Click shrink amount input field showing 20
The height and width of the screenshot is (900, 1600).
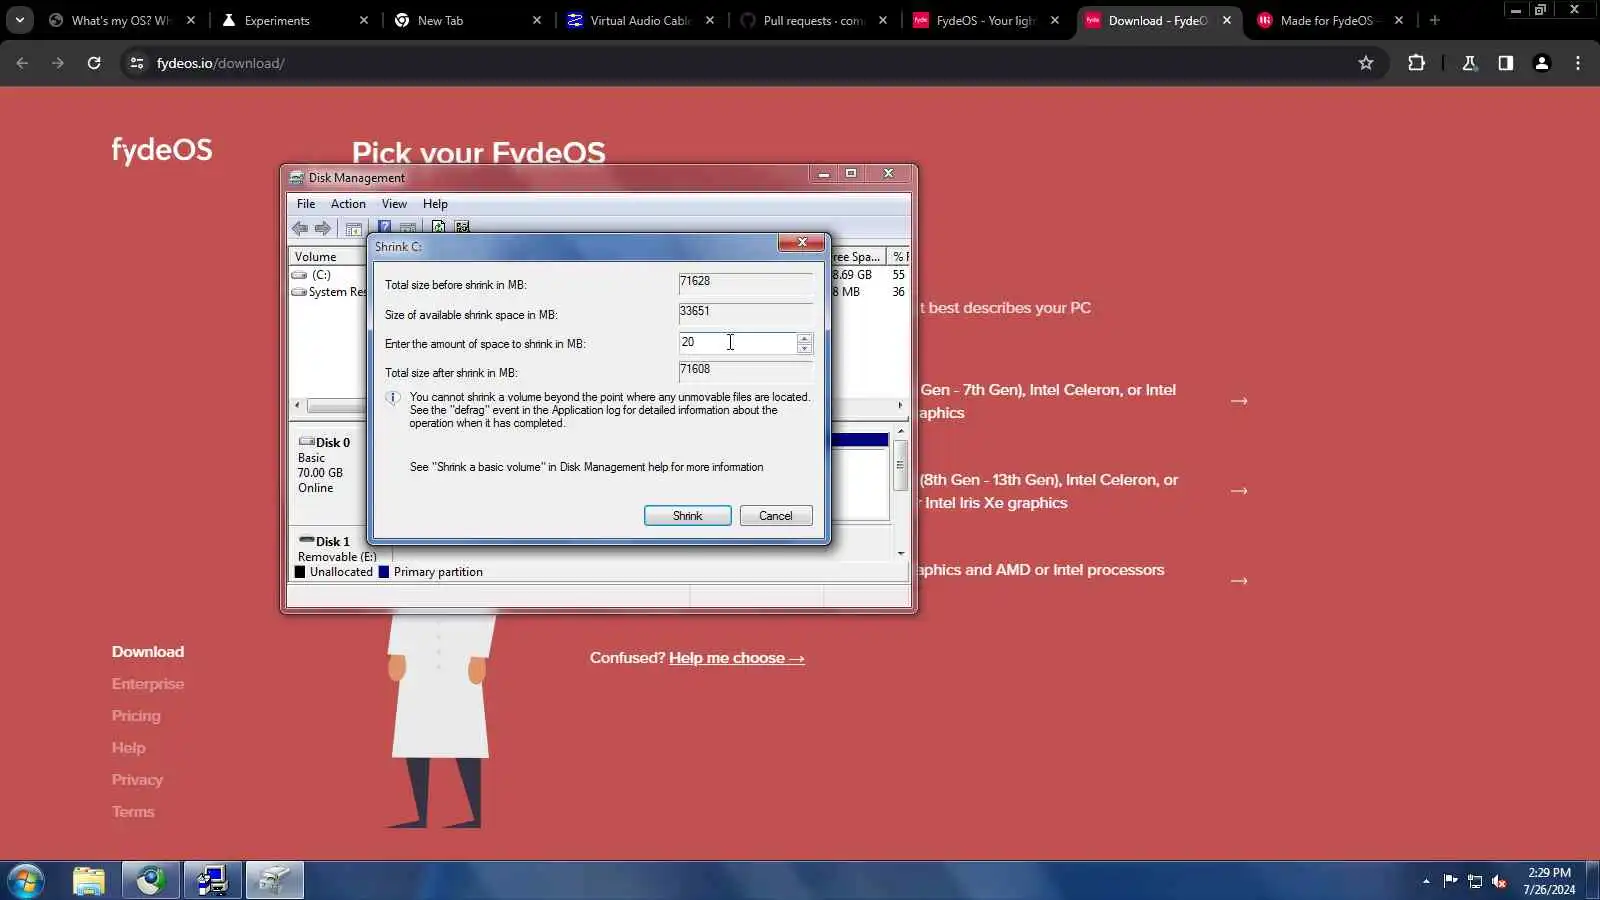pos(737,343)
